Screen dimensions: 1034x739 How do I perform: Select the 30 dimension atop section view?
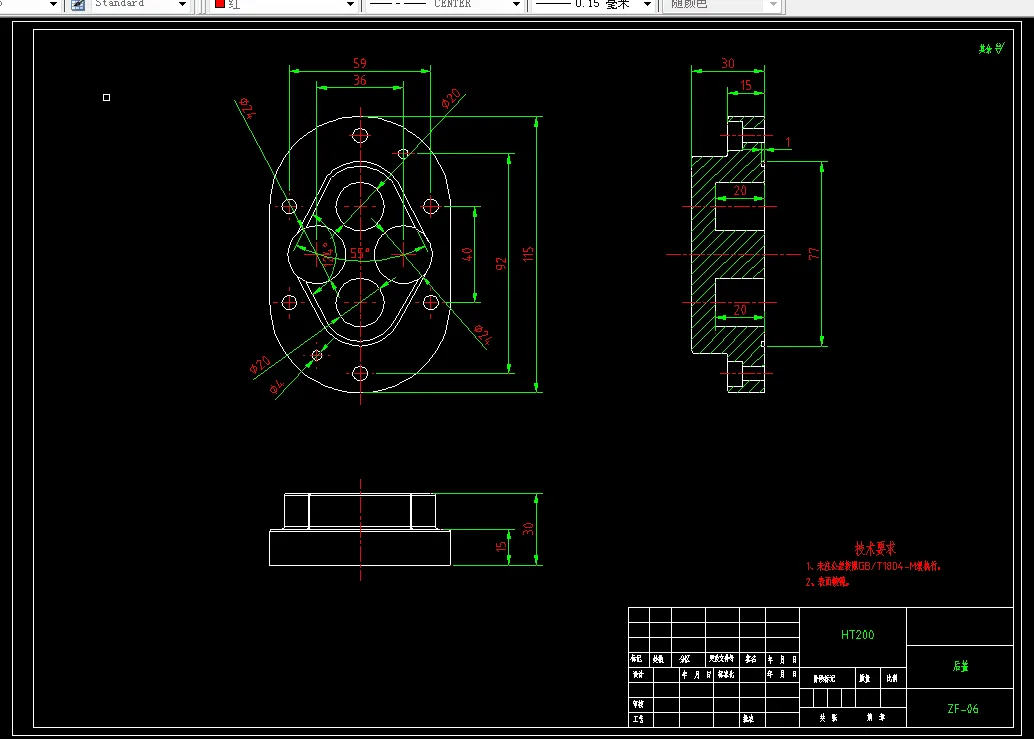pyautogui.click(x=727, y=63)
